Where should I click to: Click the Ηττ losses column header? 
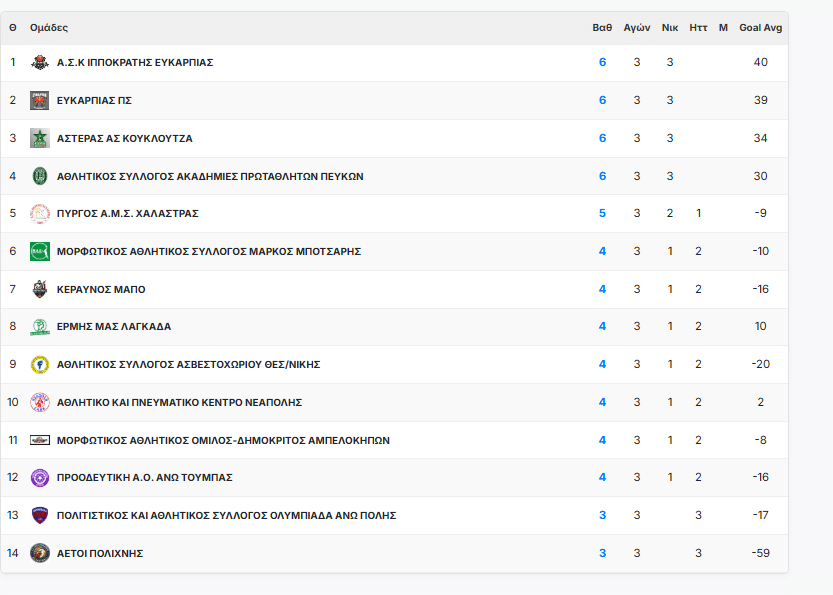pyautogui.click(x=698, y=28)
